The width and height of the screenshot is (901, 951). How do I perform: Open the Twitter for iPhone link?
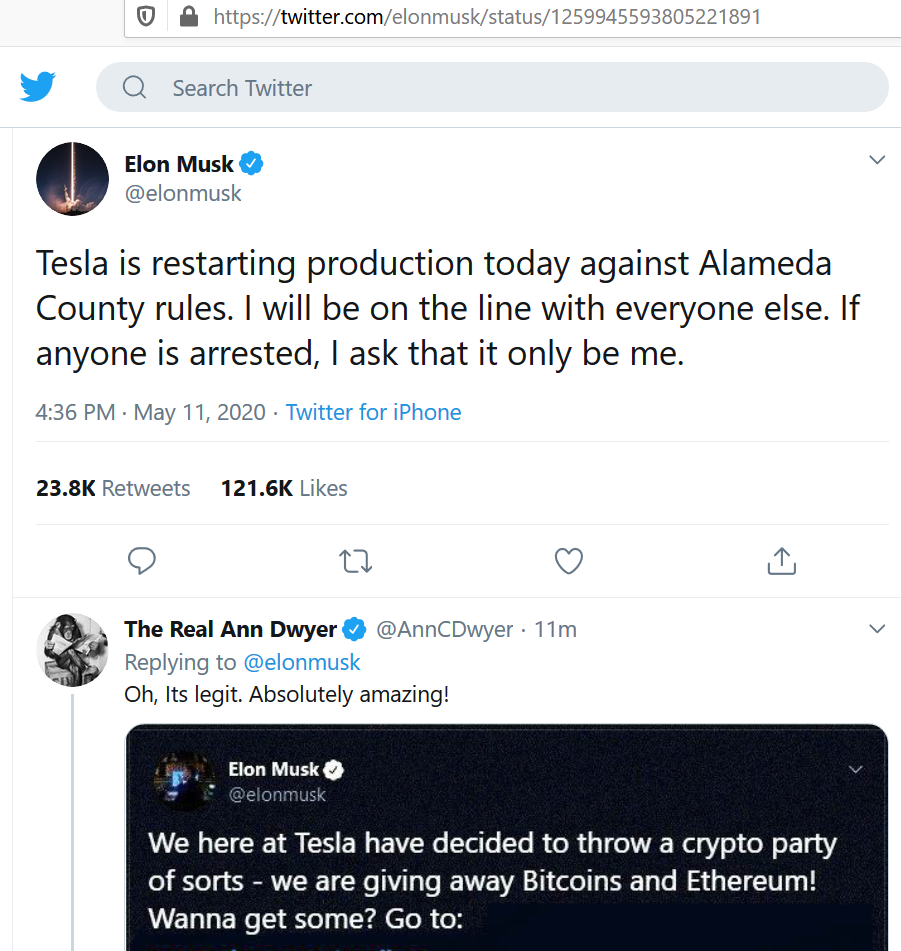(x=373, y=412)
